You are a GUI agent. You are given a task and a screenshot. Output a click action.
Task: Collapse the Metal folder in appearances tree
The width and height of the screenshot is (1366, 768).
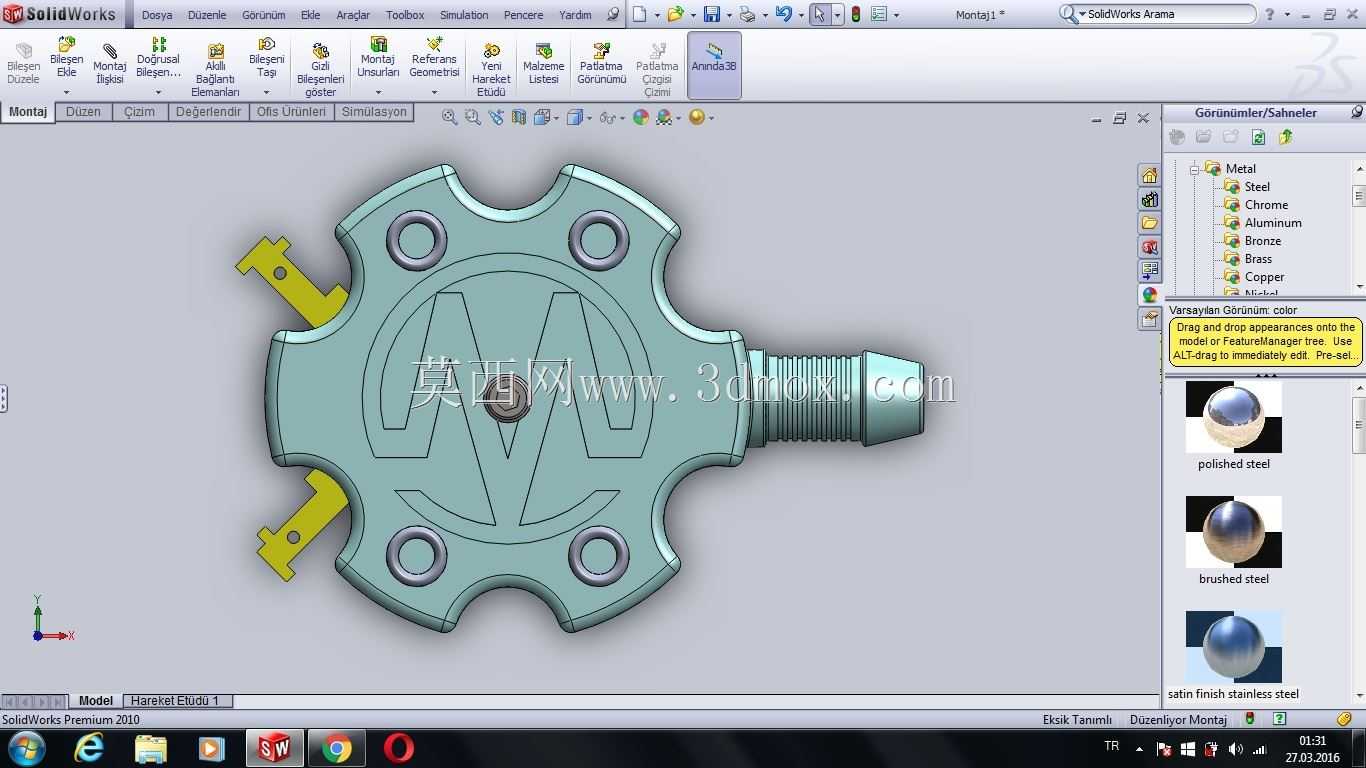[1194, 169]
